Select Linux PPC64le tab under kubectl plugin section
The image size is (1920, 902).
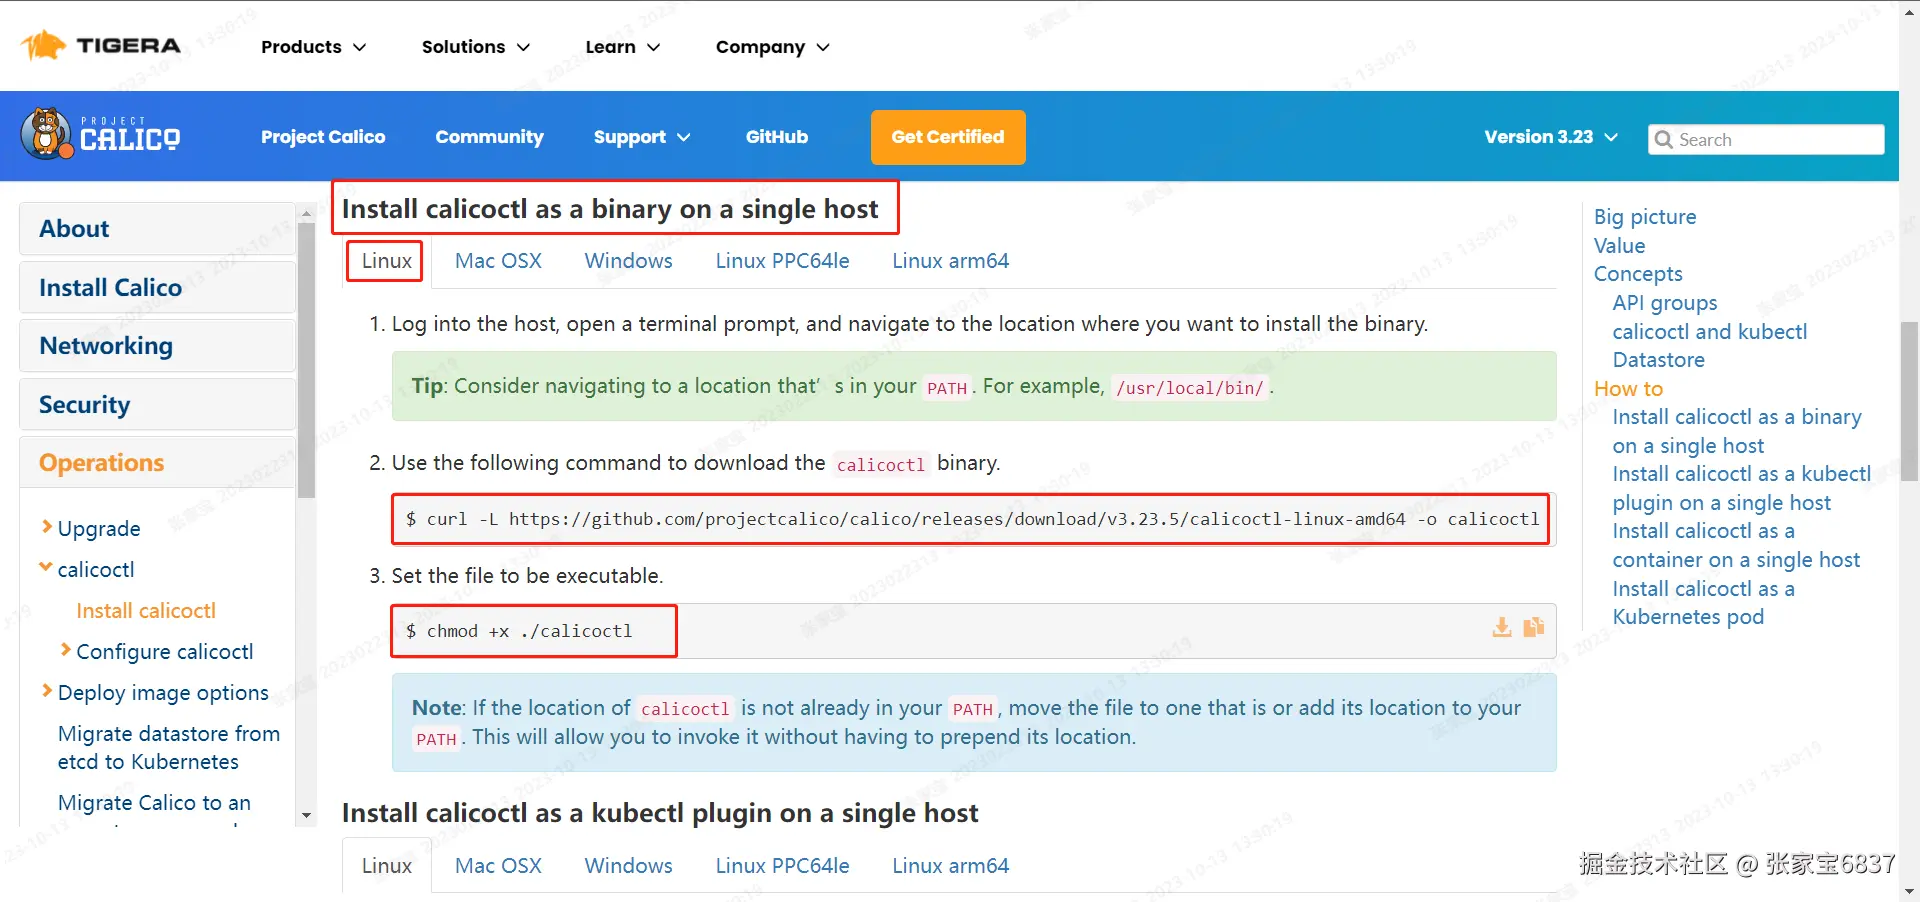click(782, 866)
